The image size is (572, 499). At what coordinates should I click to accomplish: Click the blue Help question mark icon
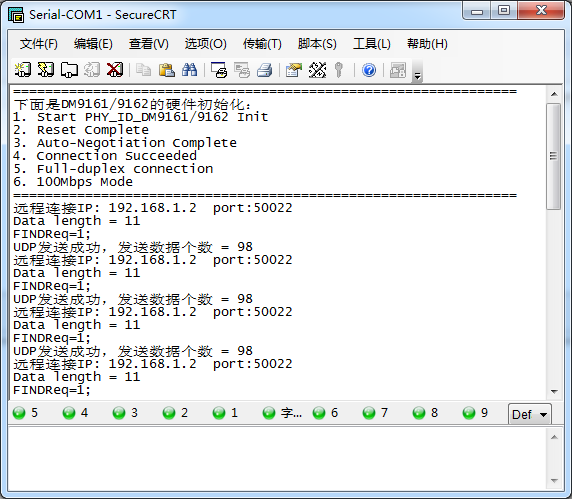(369, 70)
